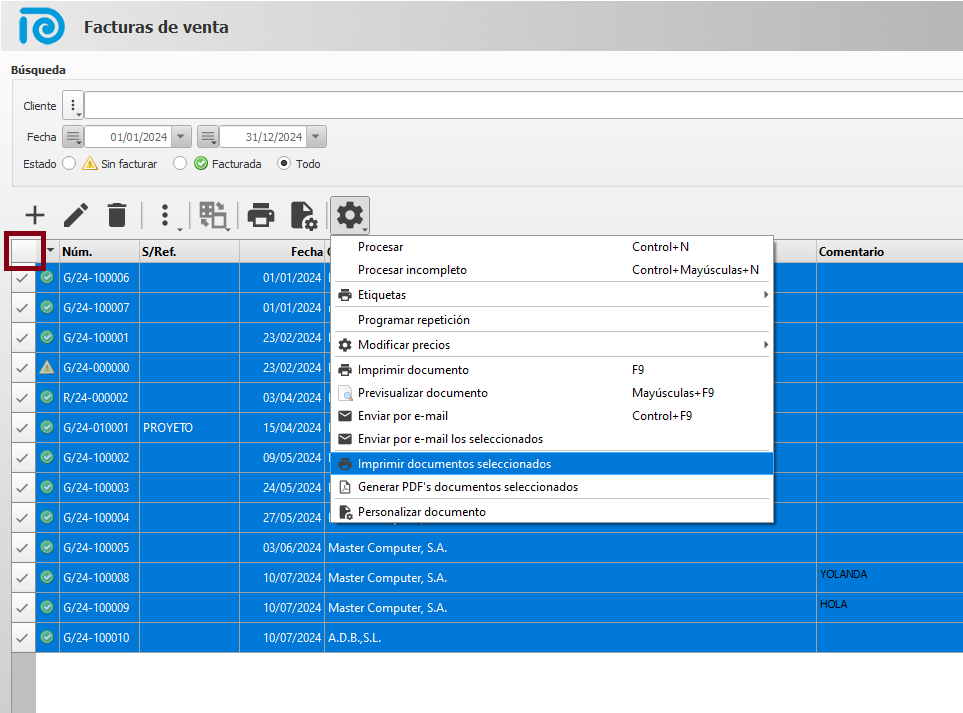
Task: Click the add new invoice plus icon
Action: point(35,215)
